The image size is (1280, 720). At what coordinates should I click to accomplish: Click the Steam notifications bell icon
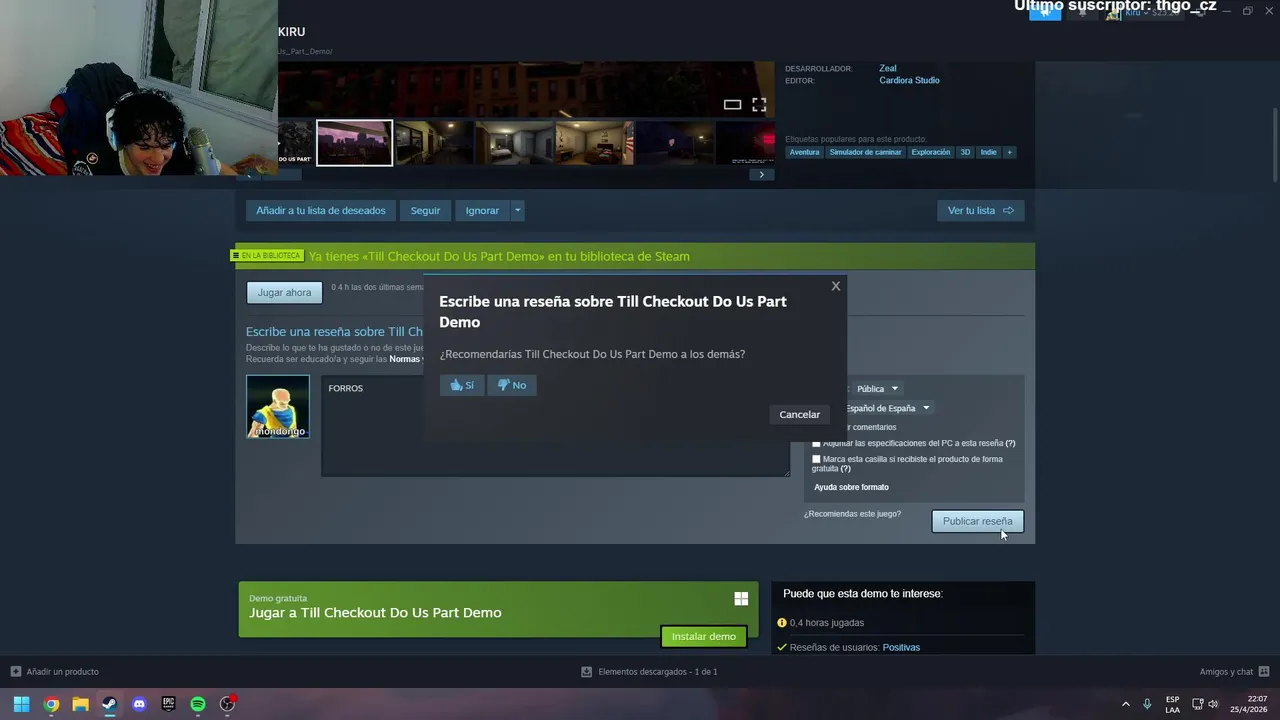pyautogui.click(x=1083, y=12)
